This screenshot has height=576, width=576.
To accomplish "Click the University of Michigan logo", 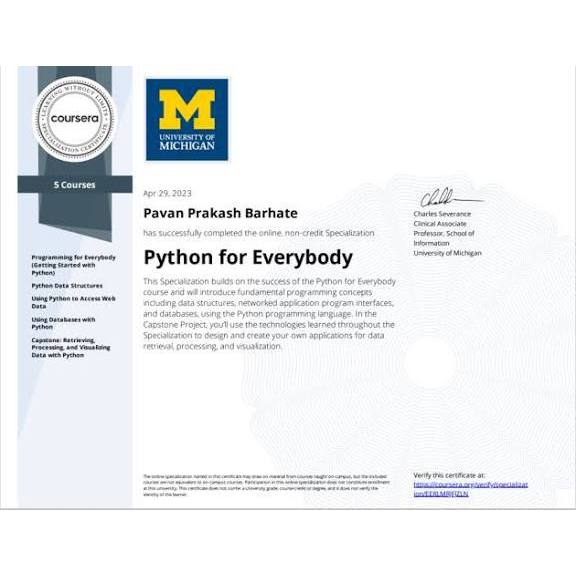I will [x=187, y=119].
